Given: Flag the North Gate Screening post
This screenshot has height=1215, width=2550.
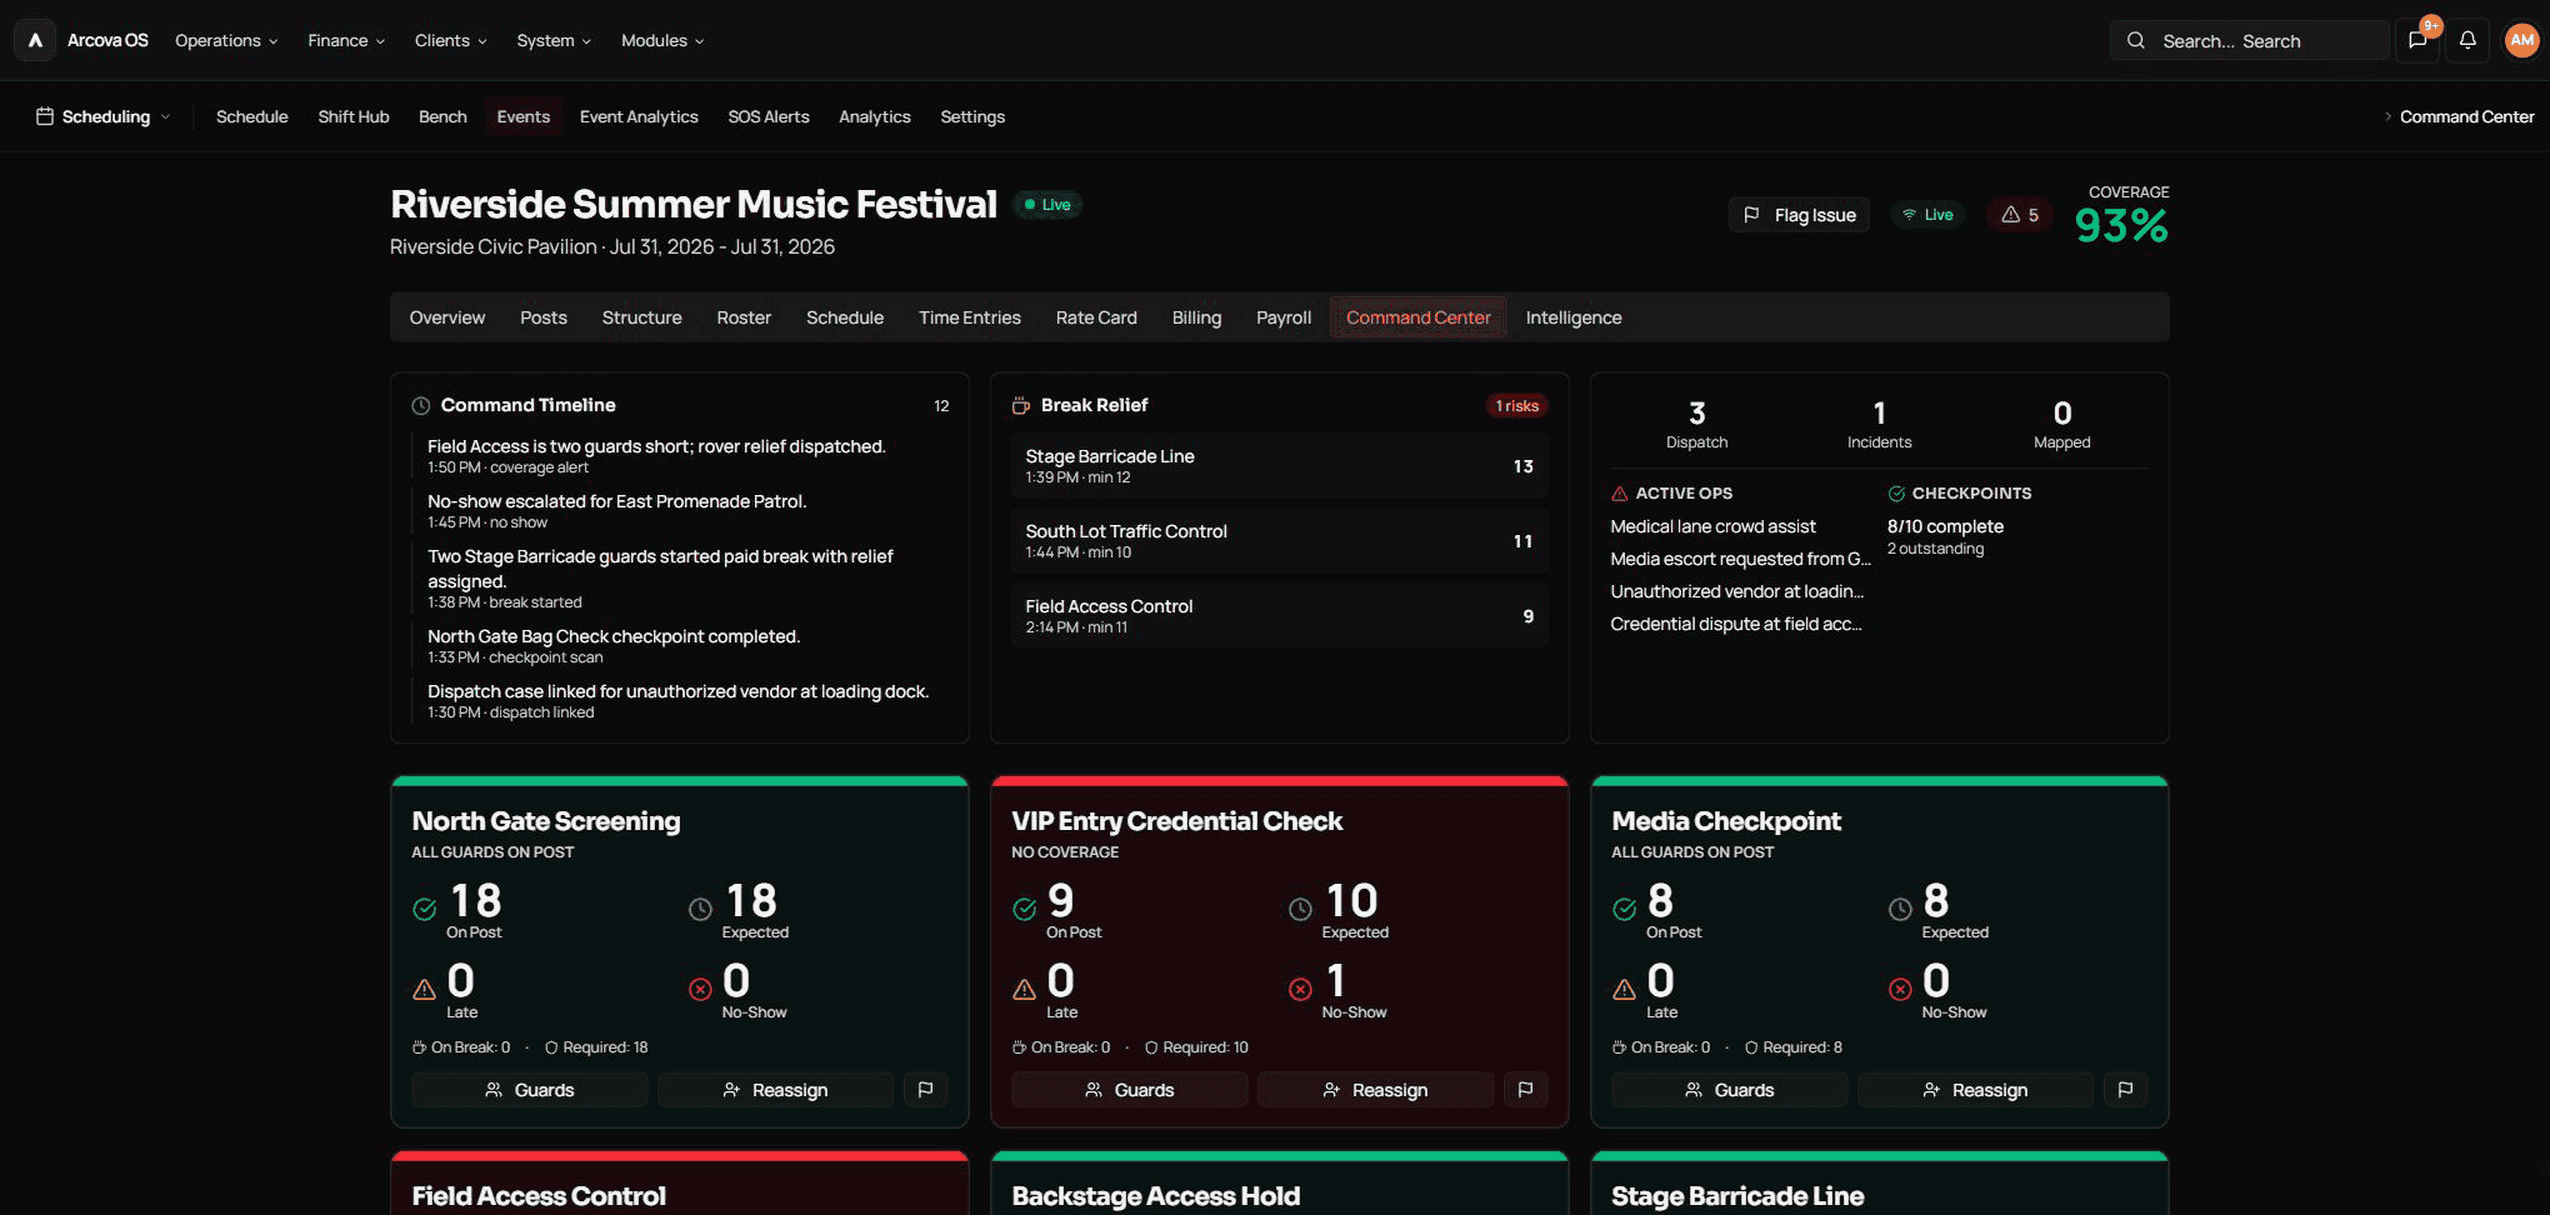Looking at the screenshot, I should [925, 1089].
